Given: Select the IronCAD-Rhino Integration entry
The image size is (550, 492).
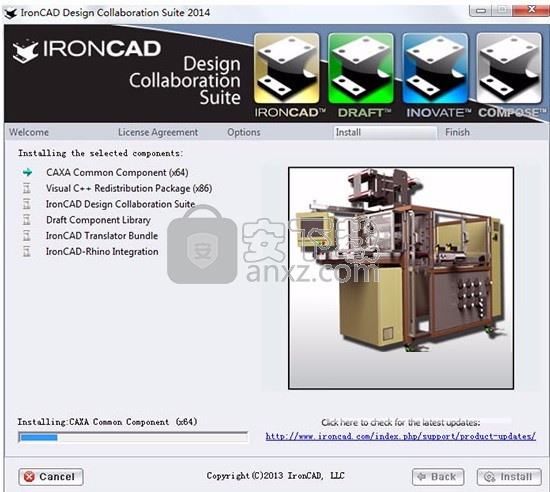Looking at the screenshot, I should (x=102, y=251).
